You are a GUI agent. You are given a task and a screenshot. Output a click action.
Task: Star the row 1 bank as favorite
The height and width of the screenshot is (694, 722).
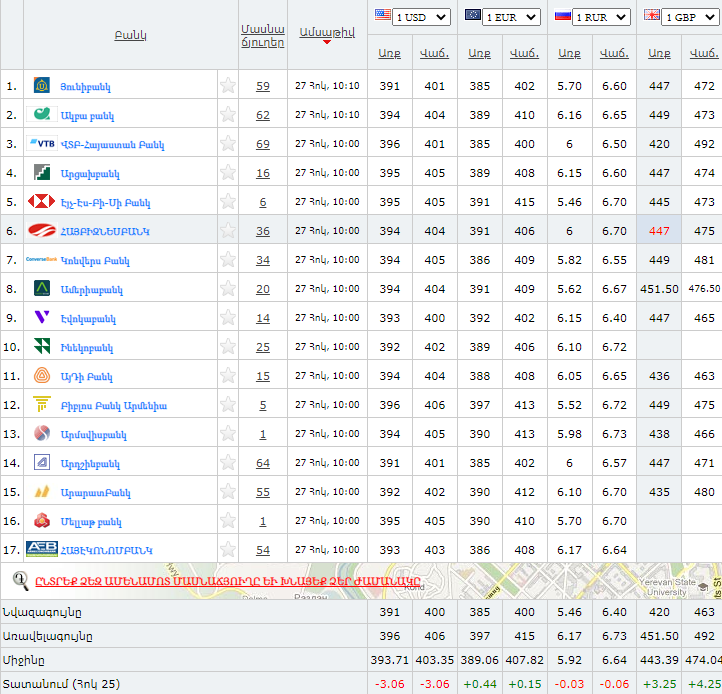point(227,85)
